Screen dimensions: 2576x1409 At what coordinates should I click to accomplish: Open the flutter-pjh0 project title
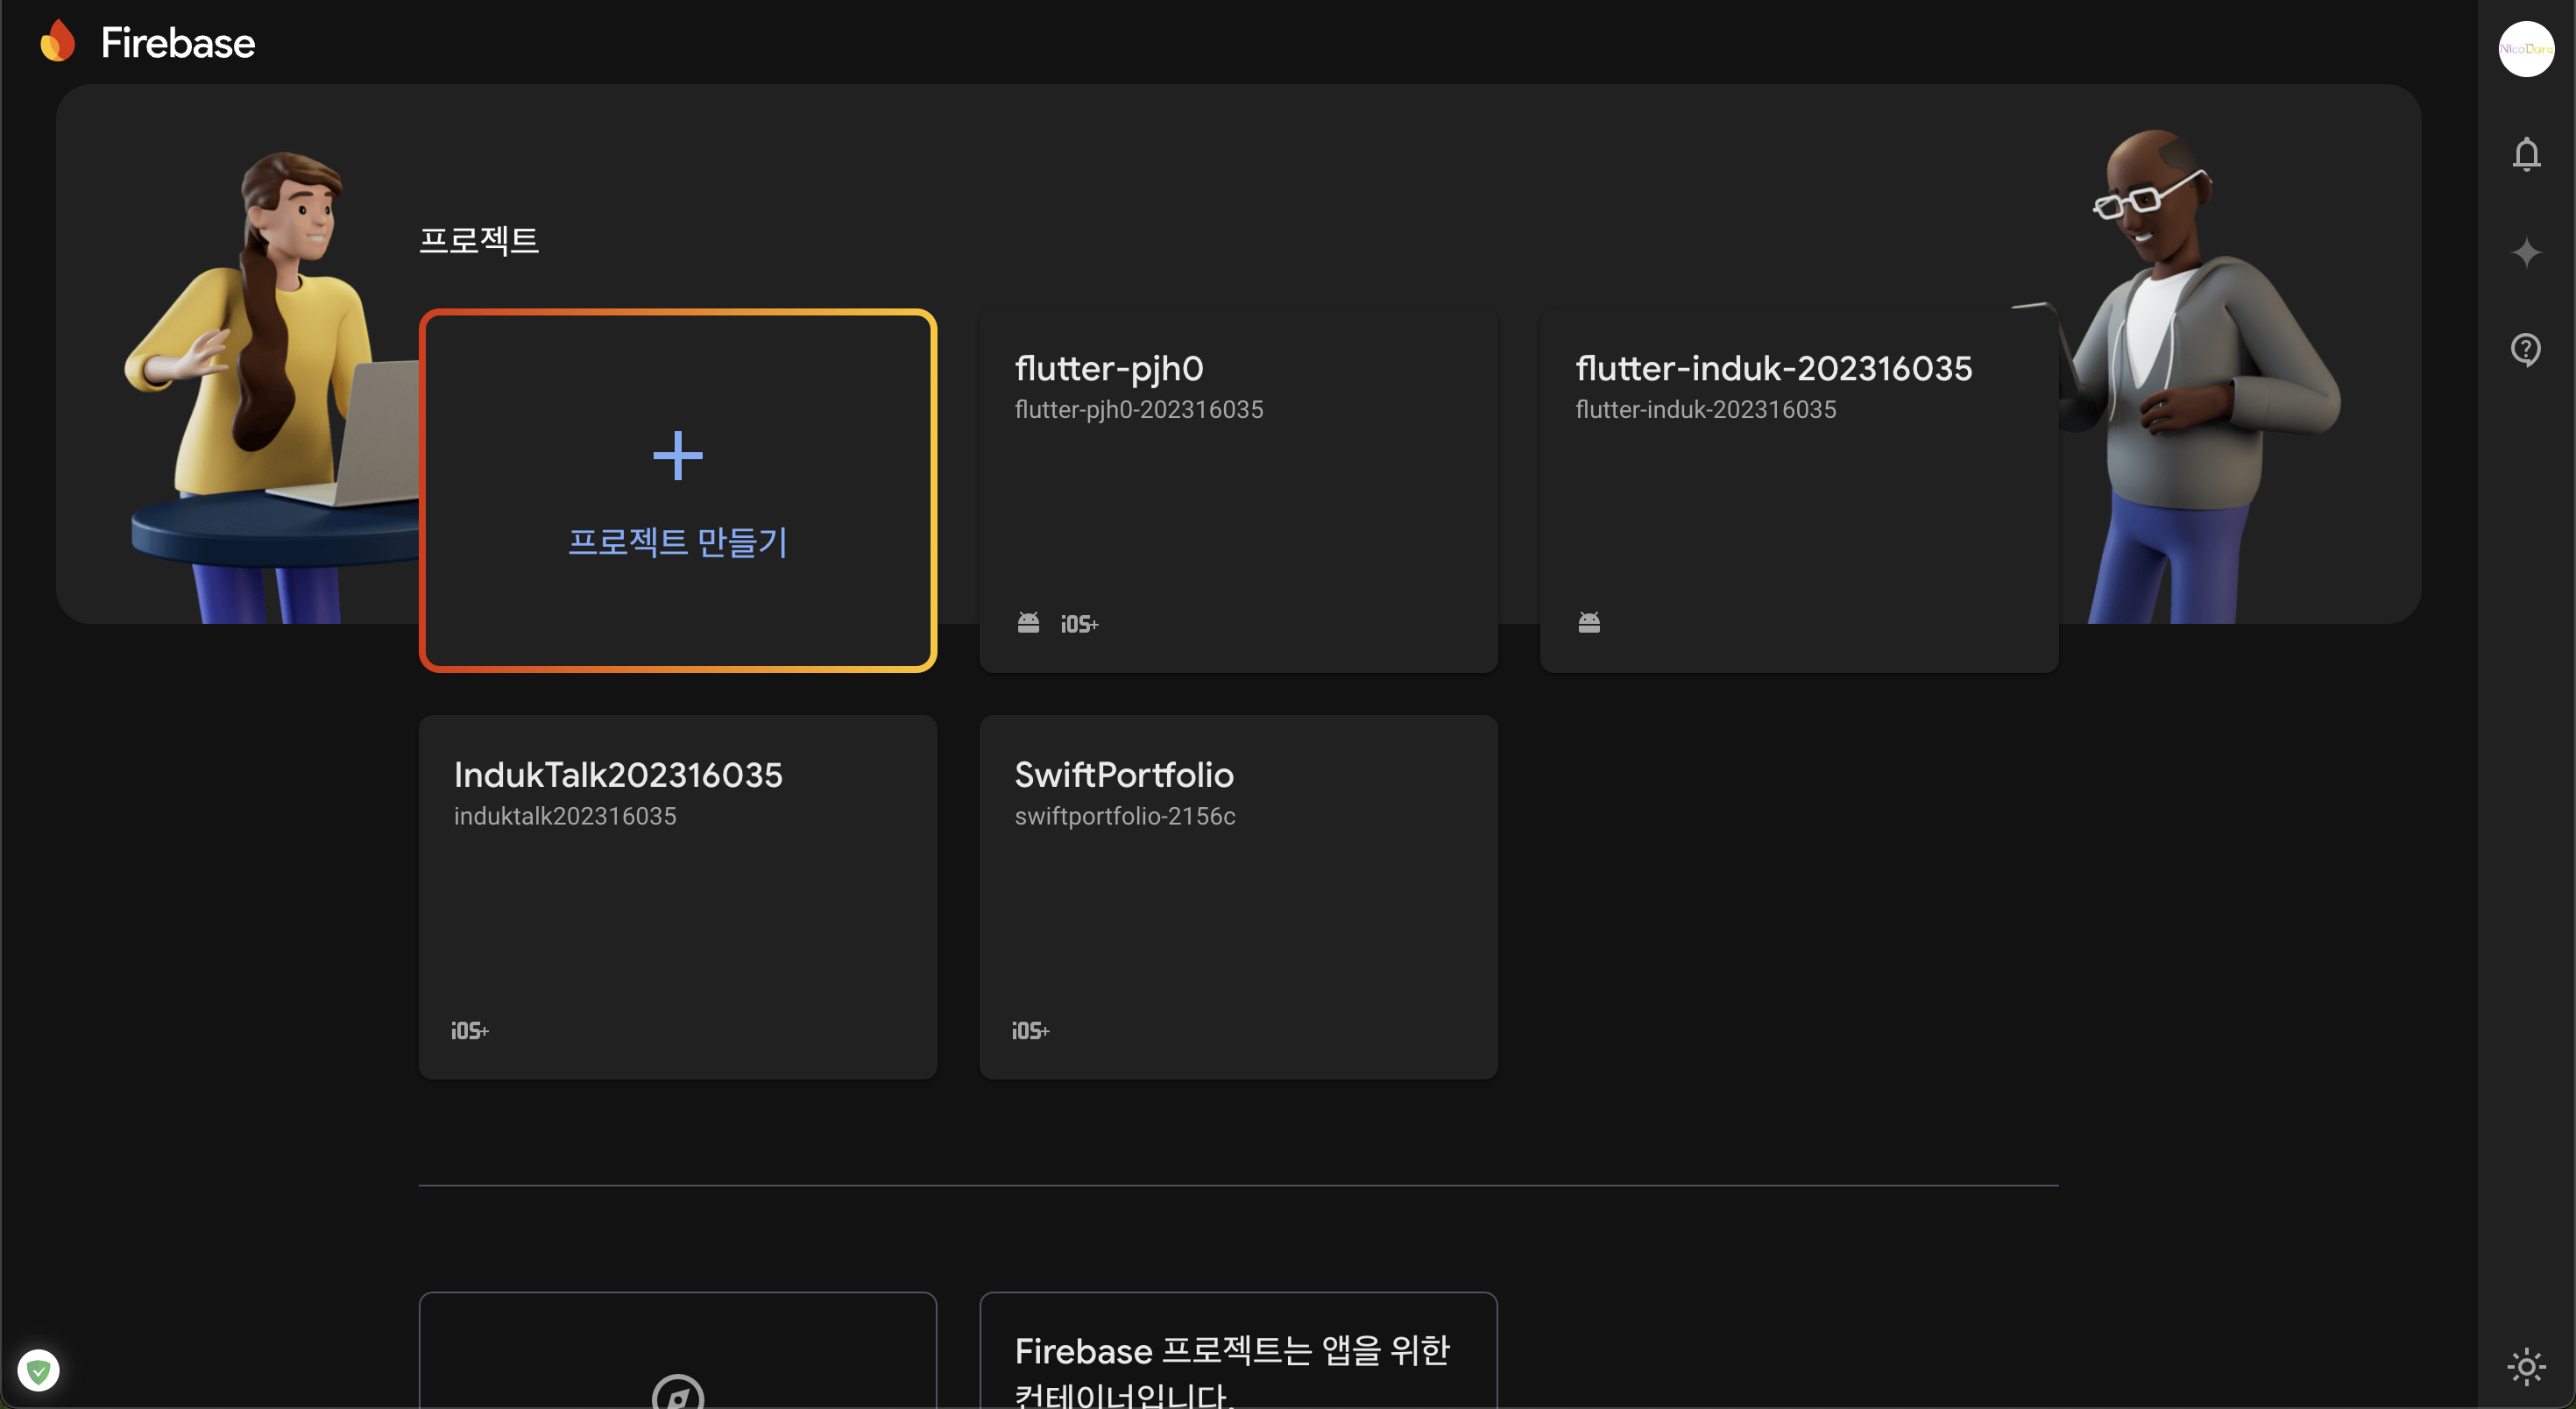(x=1109, y=368)
